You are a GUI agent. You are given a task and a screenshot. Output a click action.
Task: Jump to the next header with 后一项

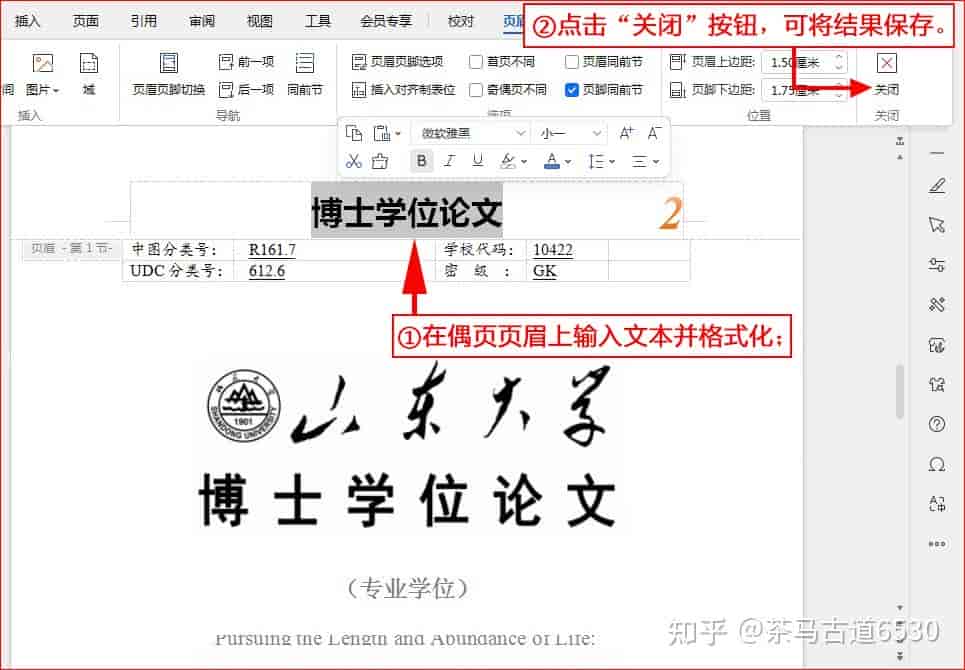[x=247, y=90]
